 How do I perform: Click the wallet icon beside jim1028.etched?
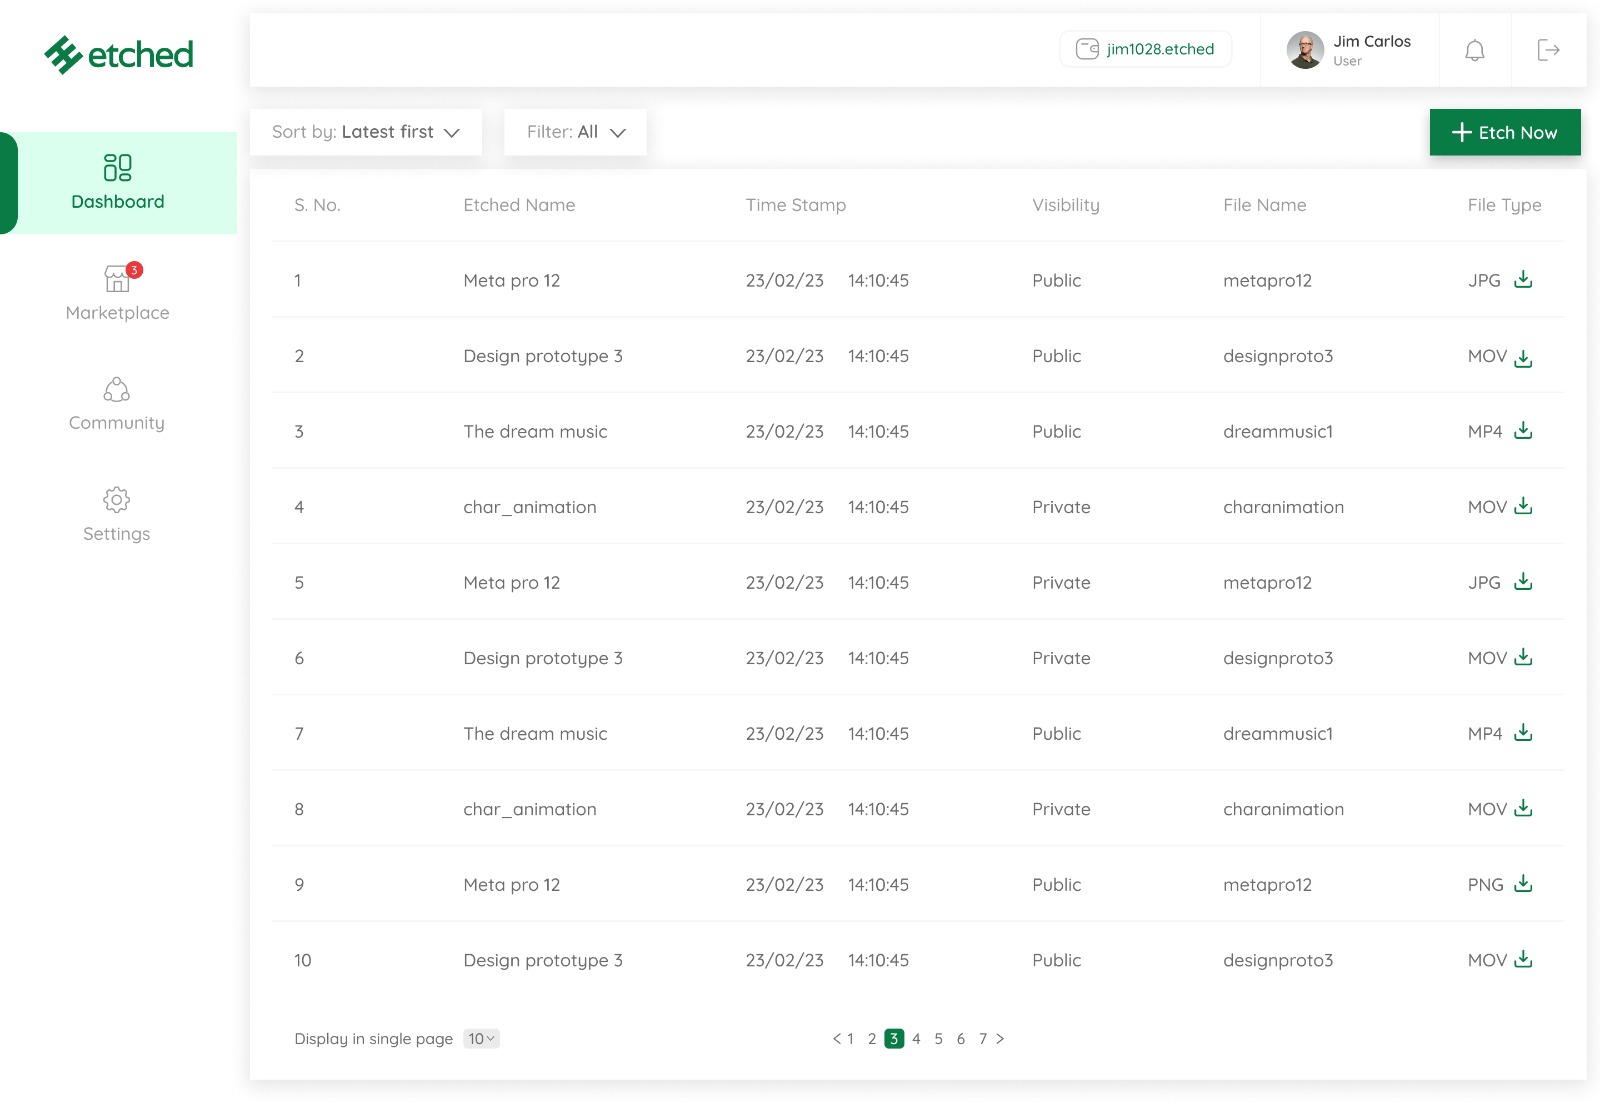point(1087,49)
